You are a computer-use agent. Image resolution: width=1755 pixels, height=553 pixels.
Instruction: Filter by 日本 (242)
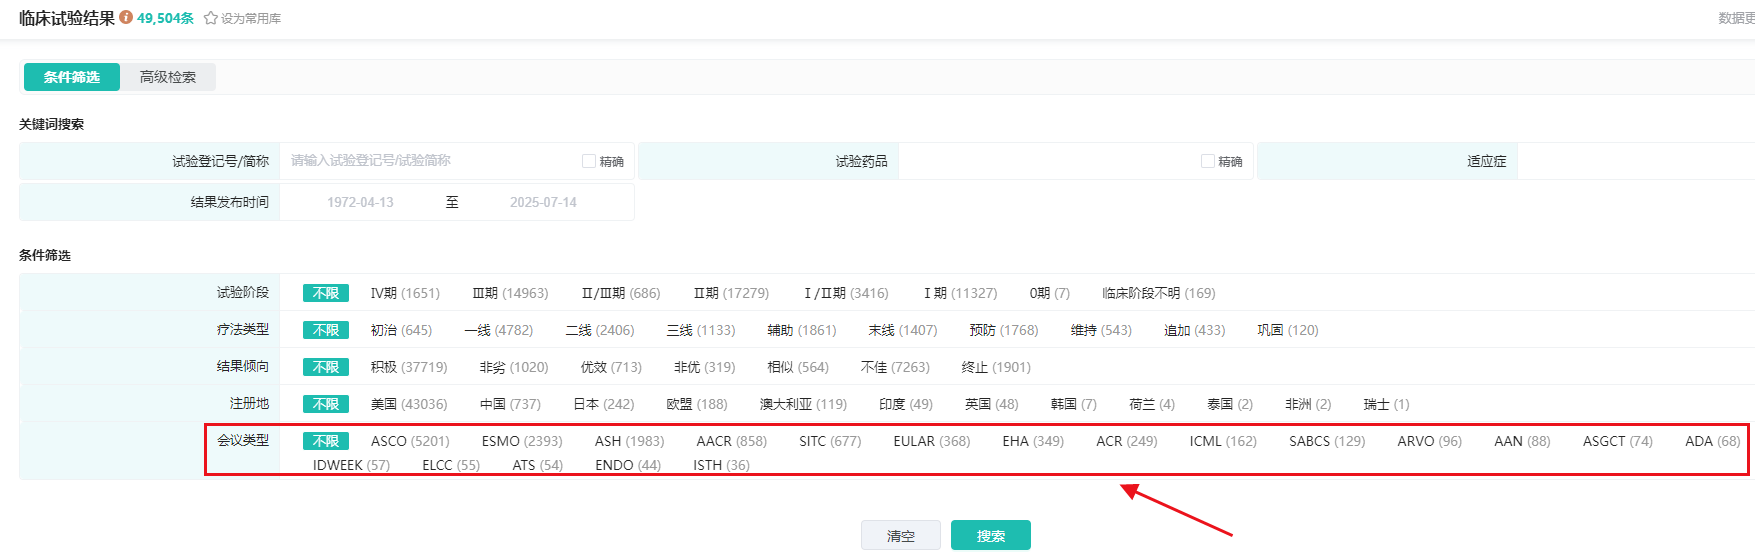click(x=604, y=404)
